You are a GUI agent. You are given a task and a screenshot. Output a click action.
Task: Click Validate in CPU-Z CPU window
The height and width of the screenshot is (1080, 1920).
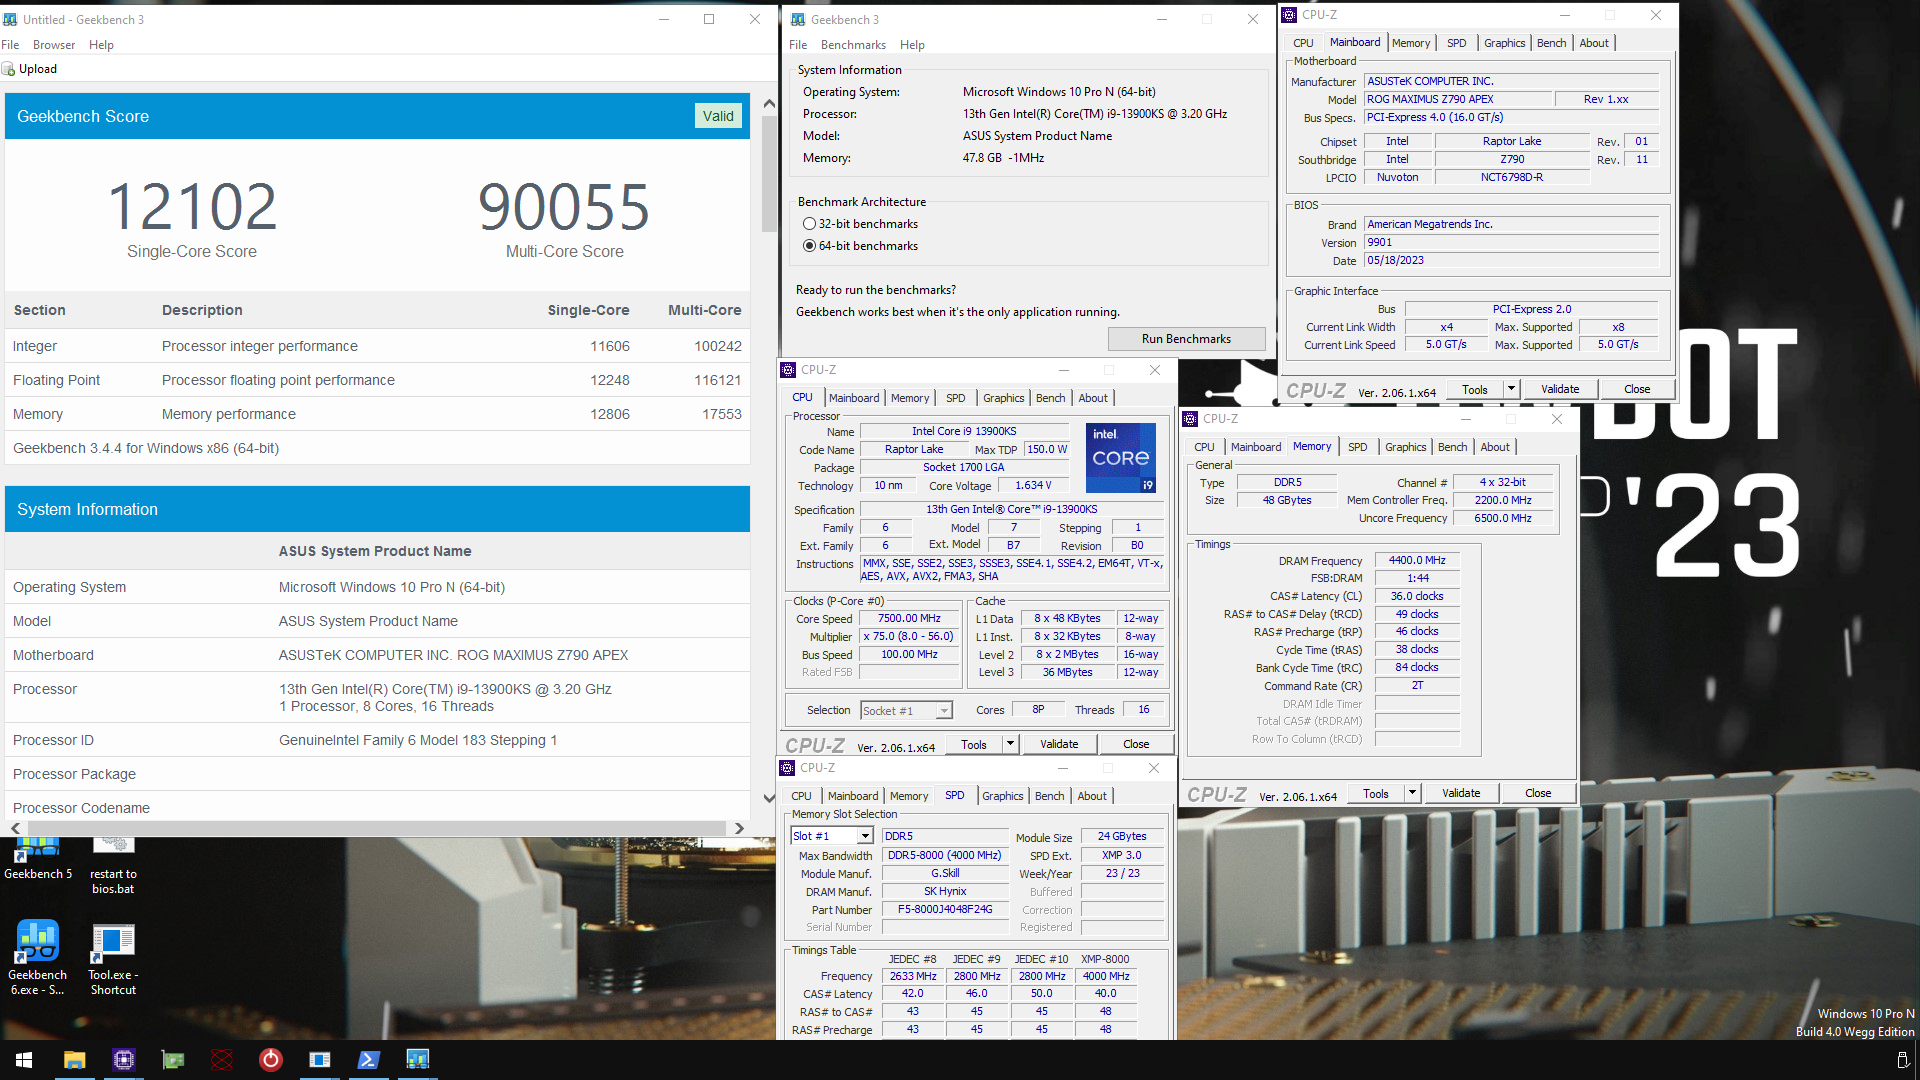(1059, 744)
